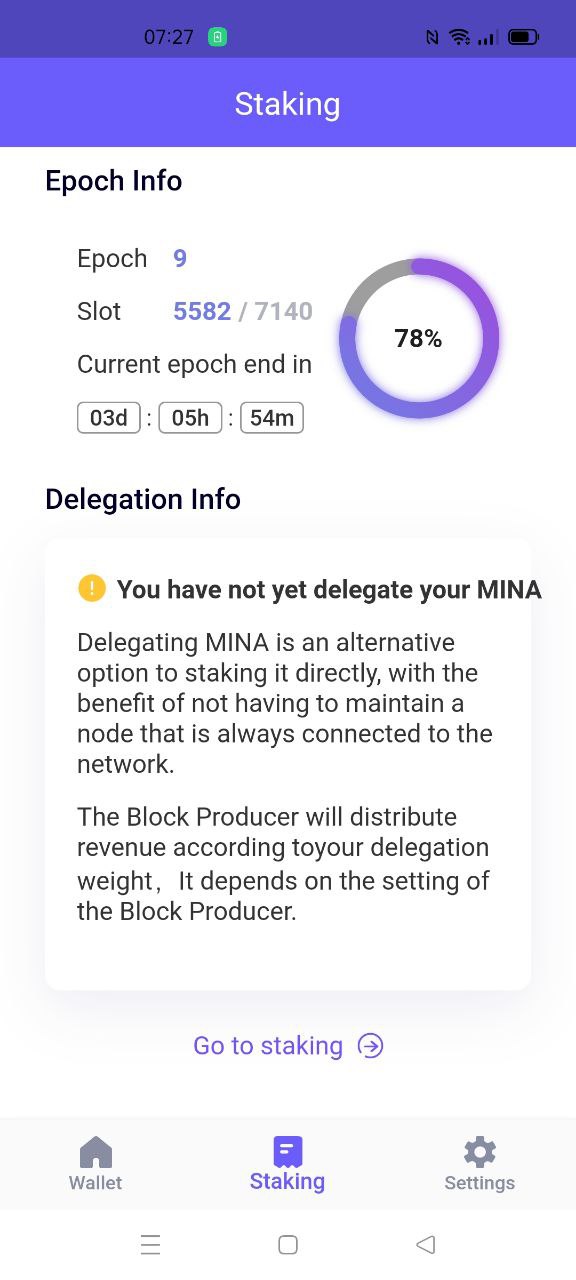Open the Settings gear icon

pos(480,1152)
